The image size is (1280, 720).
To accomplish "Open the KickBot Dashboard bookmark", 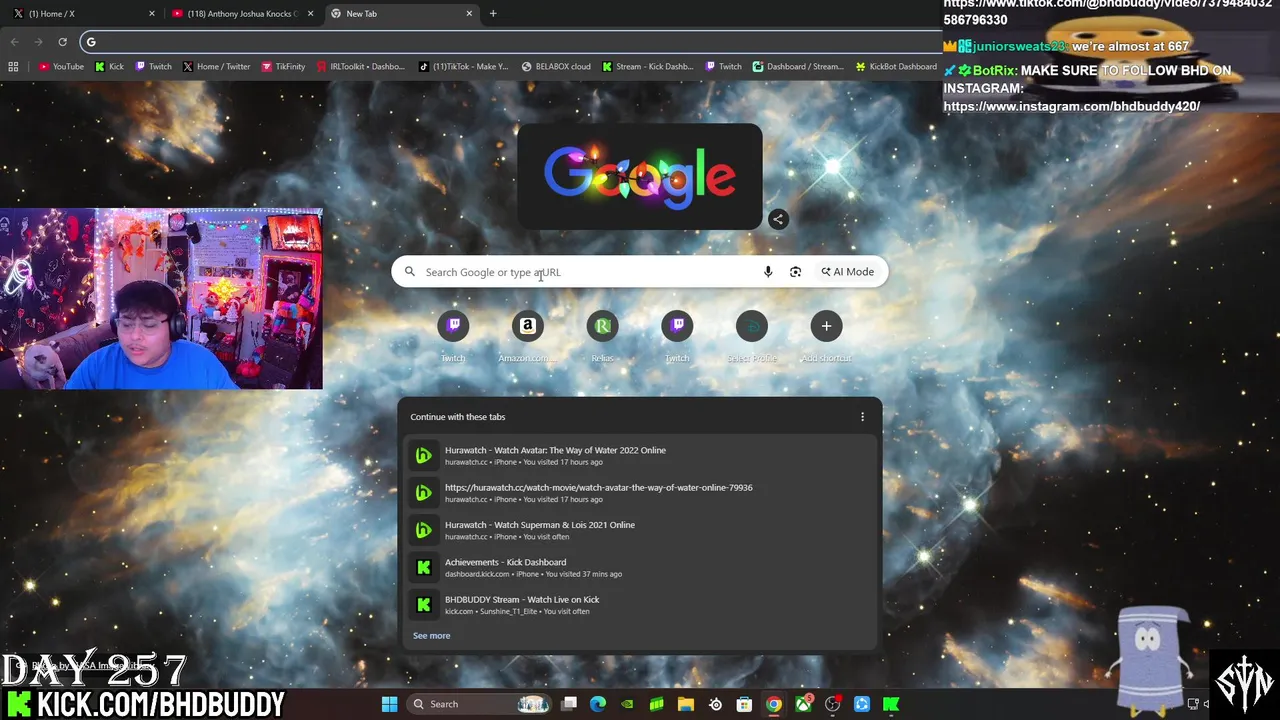I will click(896, 67).
